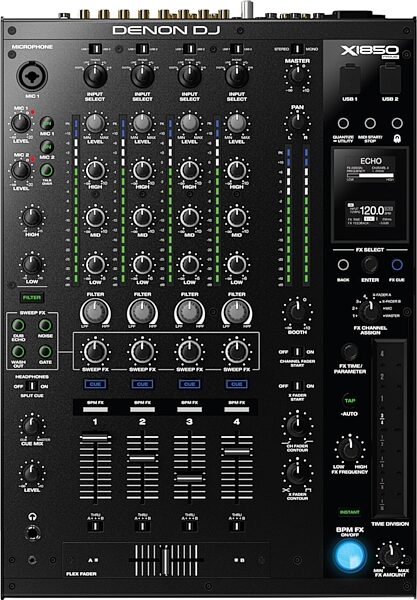
Task: Click the channel 1 Input Select knob
Action: 95,76
